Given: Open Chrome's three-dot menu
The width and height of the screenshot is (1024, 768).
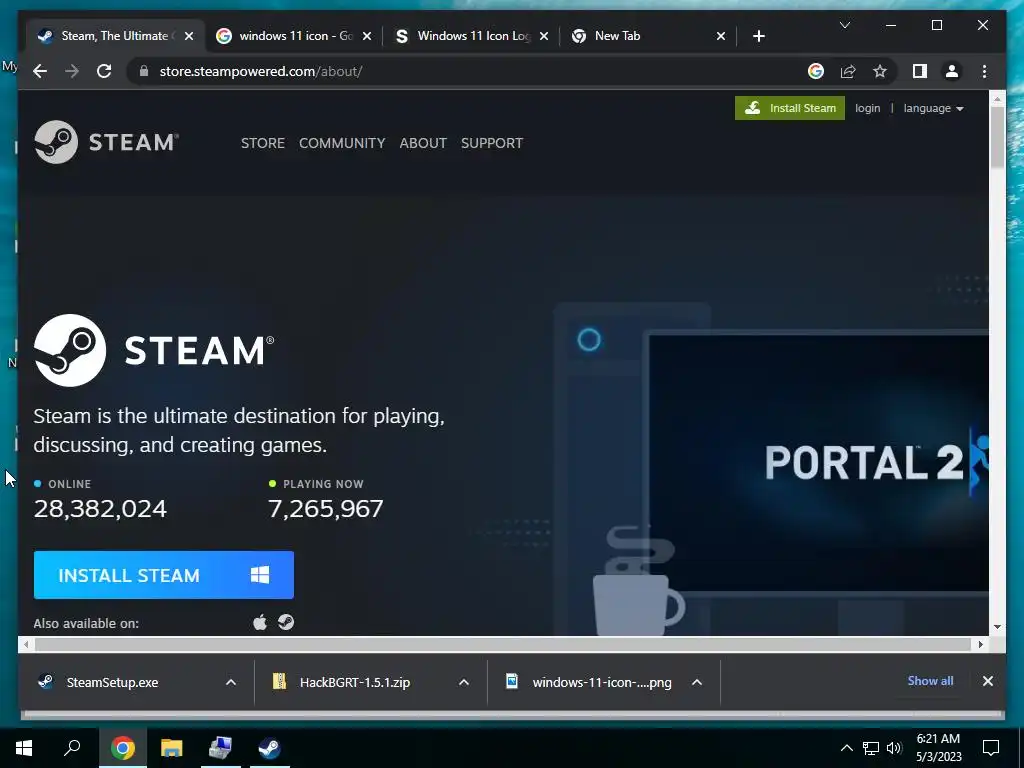Looking at the screenshot, I should click(x=984, y=71).
